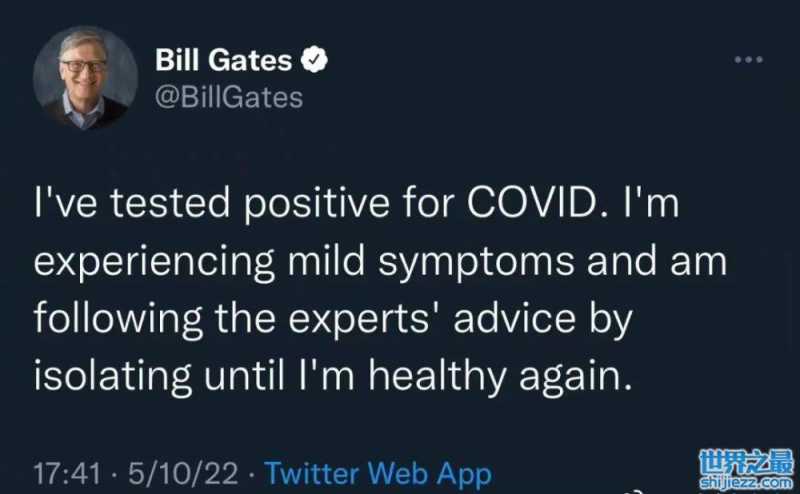Open the three-dot more options menu
This screenshot has width=800, height=494.
tap(748, 61)
